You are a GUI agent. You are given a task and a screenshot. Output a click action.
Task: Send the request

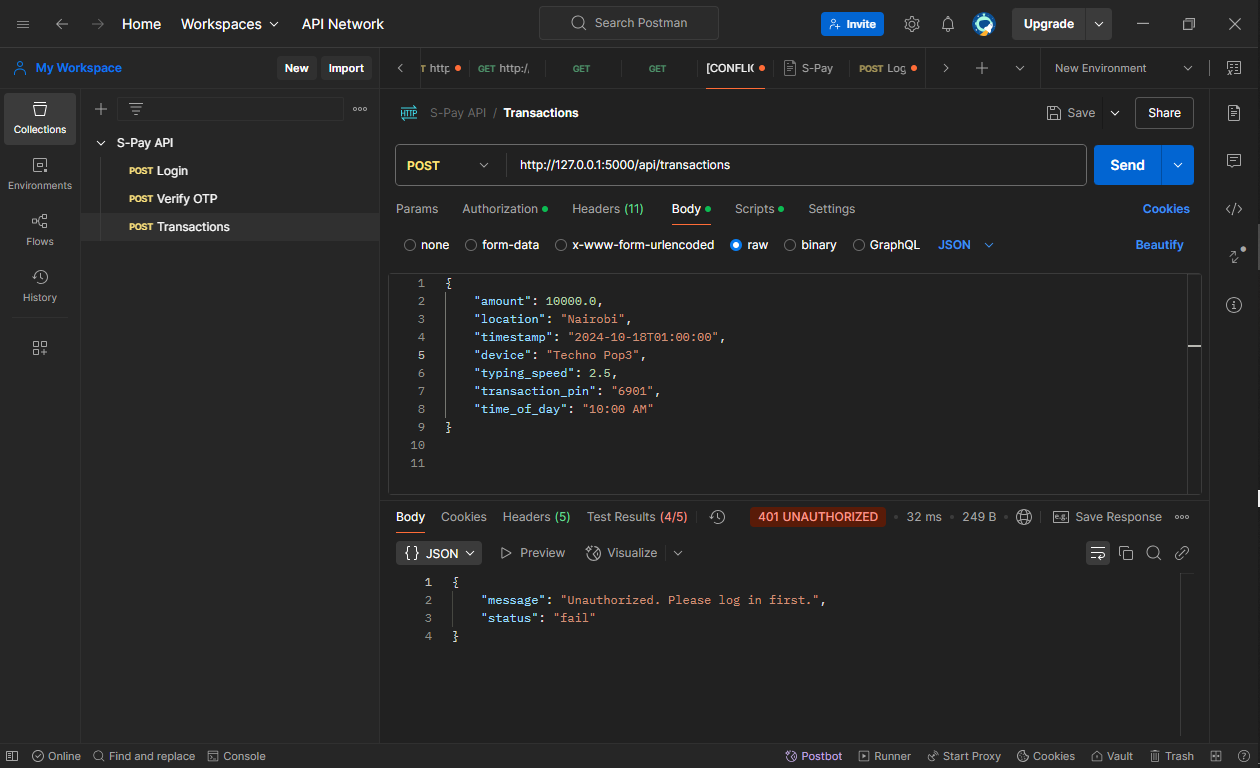[x=1127, y=165]
